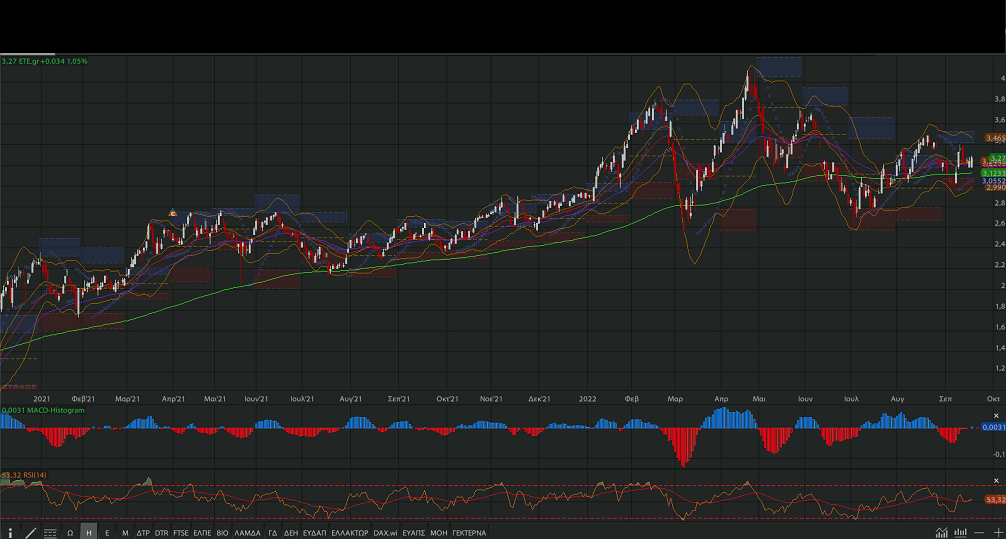Close the MACD-Histogram panel
The height and width of the screenshot is (539, 1006).
[x=996, y=416]
